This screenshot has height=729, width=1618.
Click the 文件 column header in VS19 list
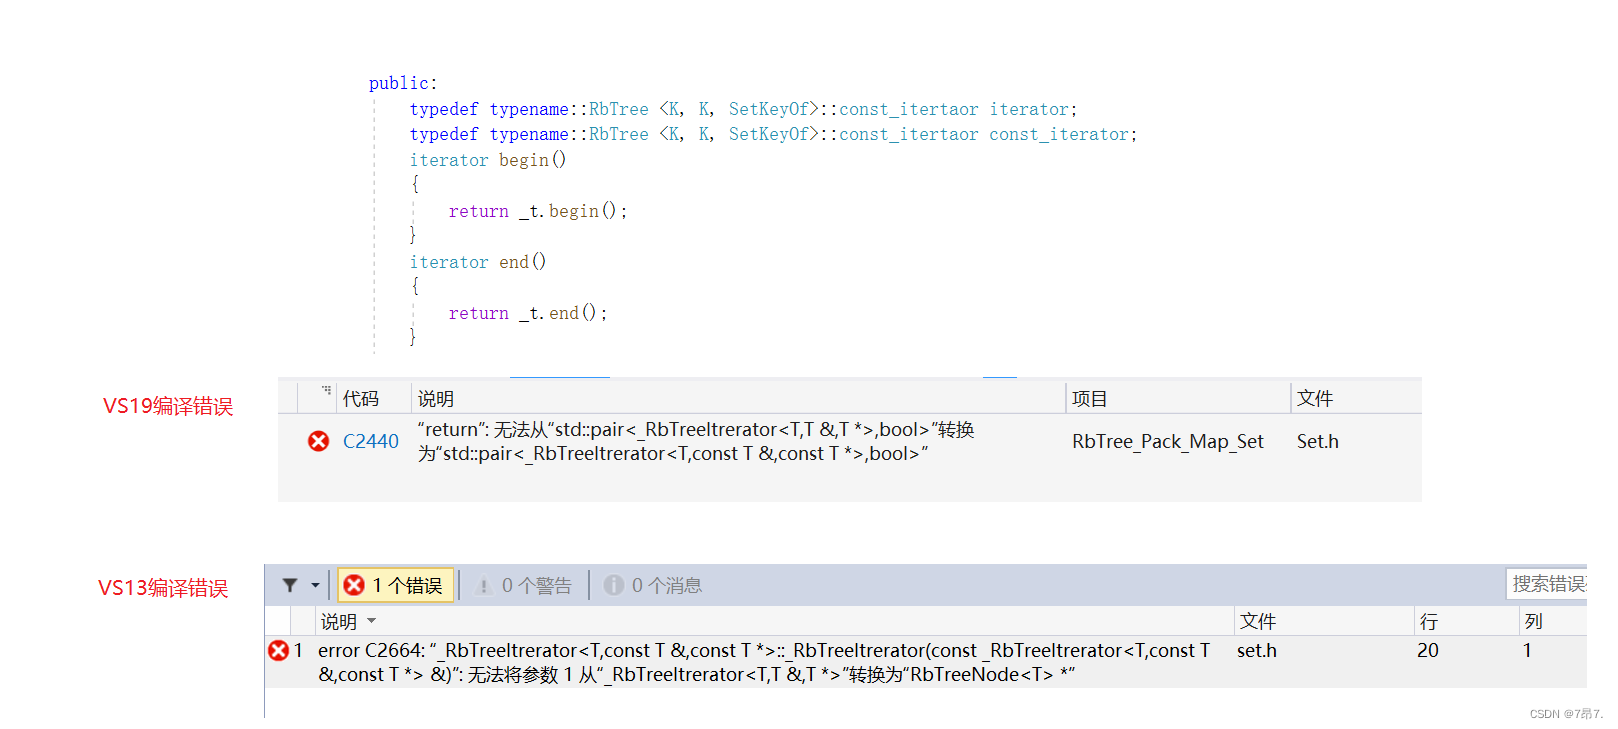(x=1315, y=398)
